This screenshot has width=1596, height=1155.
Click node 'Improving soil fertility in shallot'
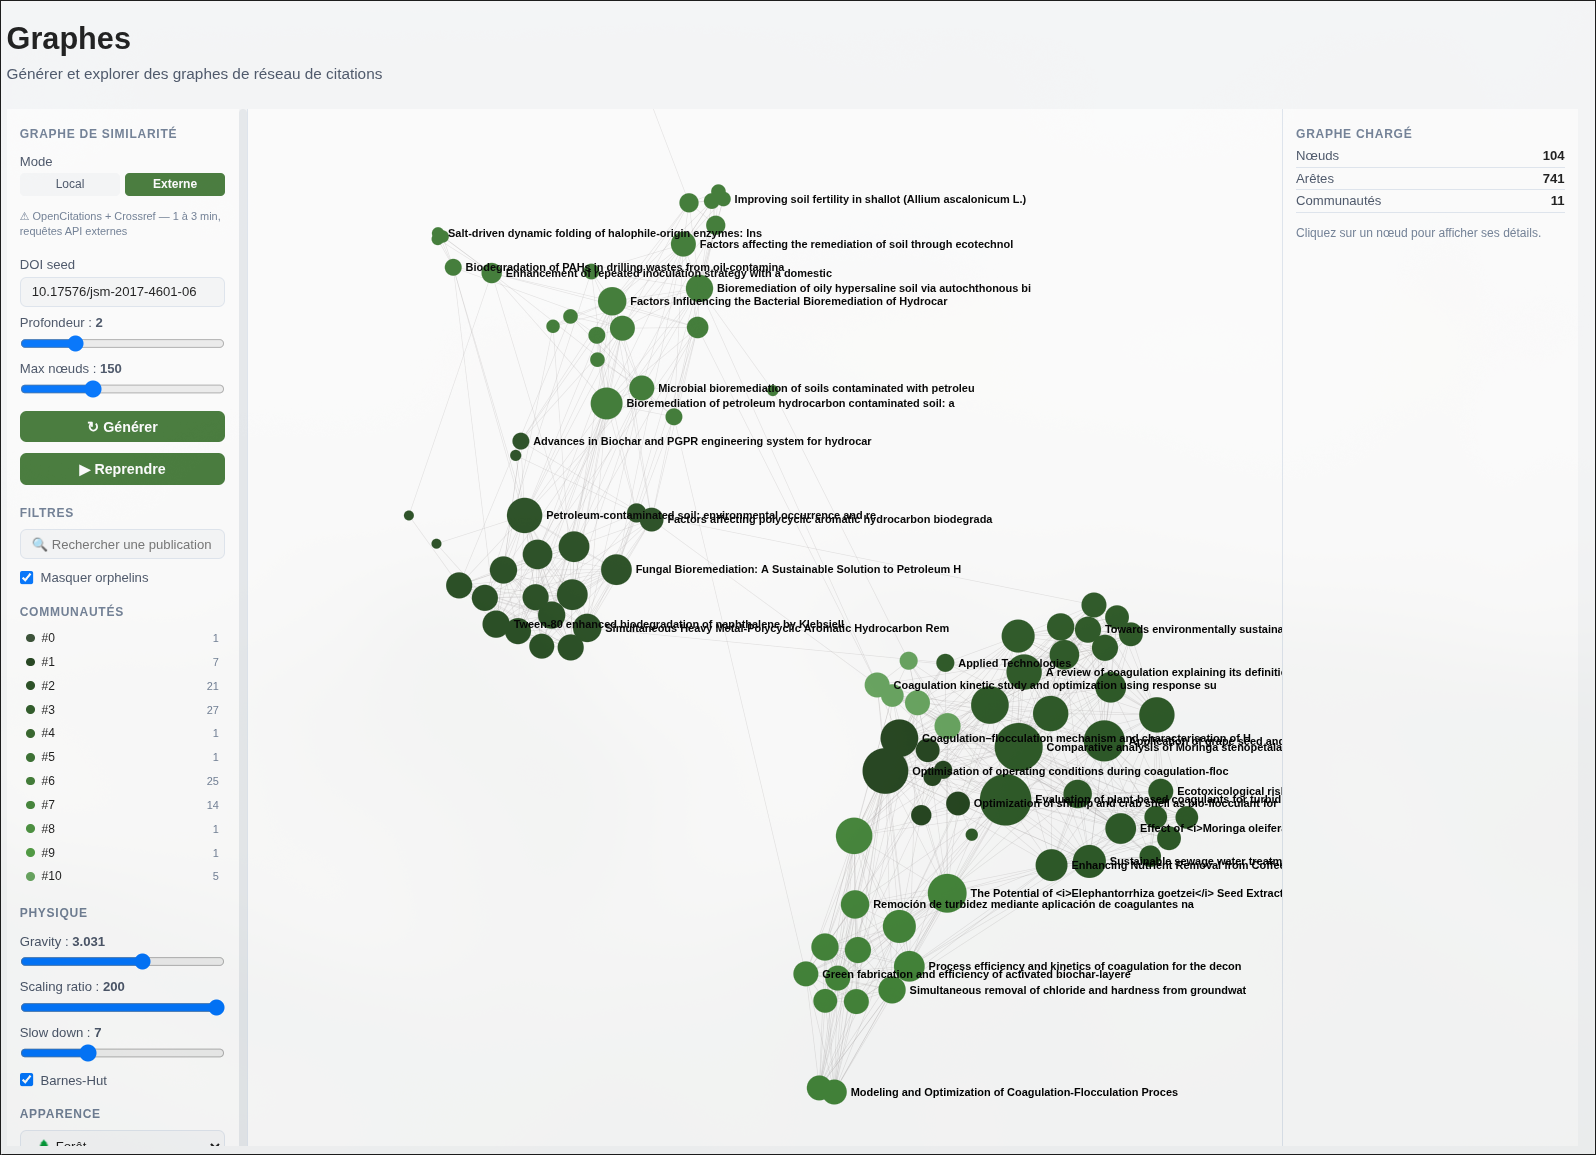coord(724,199)
